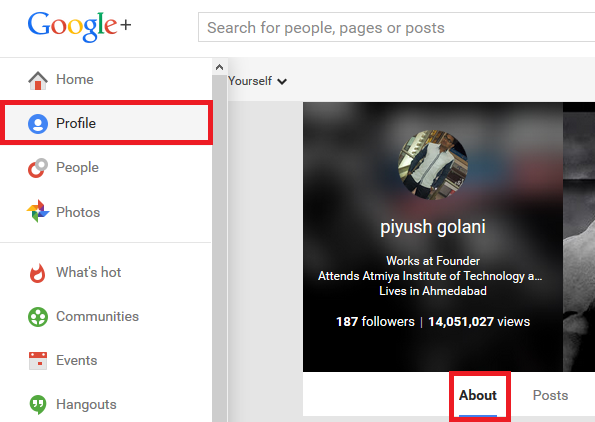595x422 pixels.
Task: Switch to the About tab
Action: [478, 395]
